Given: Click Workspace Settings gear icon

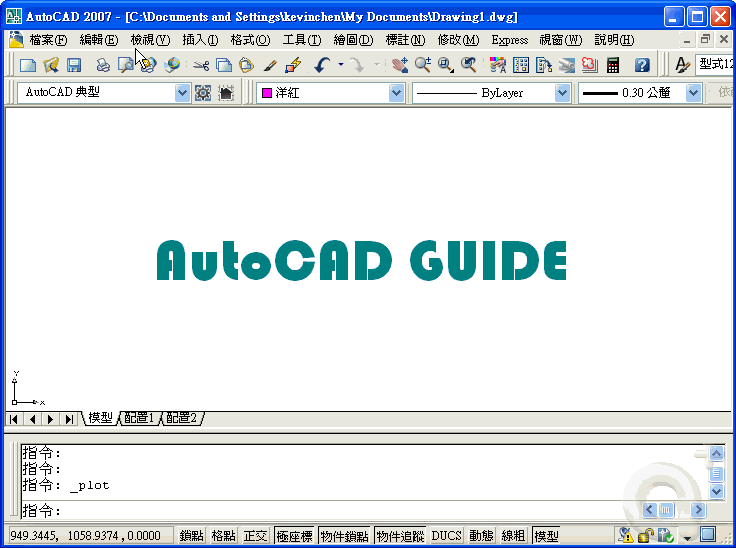Looking at the screenshot, I should 203,93.
